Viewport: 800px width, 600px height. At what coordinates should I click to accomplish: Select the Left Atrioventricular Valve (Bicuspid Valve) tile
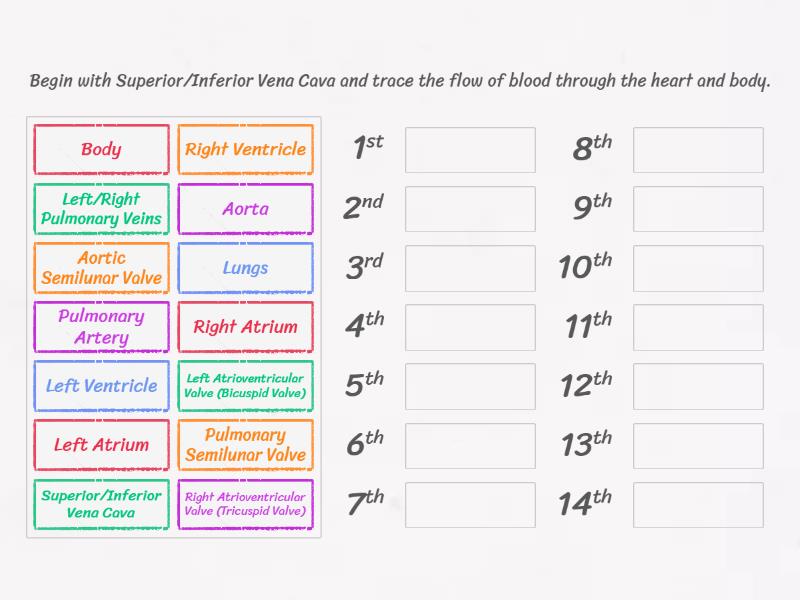click(x=245, y=386)
